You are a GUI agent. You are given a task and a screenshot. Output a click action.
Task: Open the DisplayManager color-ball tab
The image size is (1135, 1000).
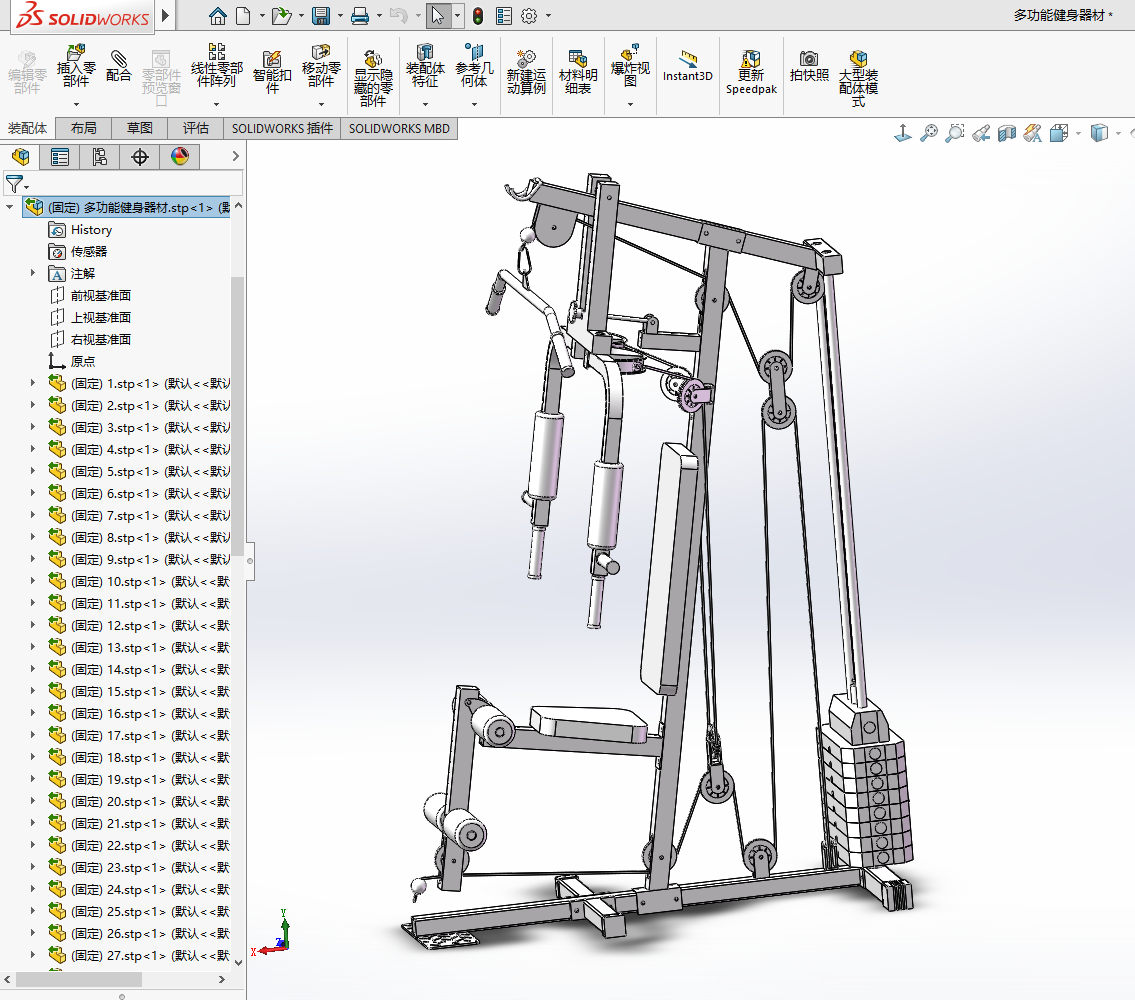pyautogui.click(x=180, y=157)
